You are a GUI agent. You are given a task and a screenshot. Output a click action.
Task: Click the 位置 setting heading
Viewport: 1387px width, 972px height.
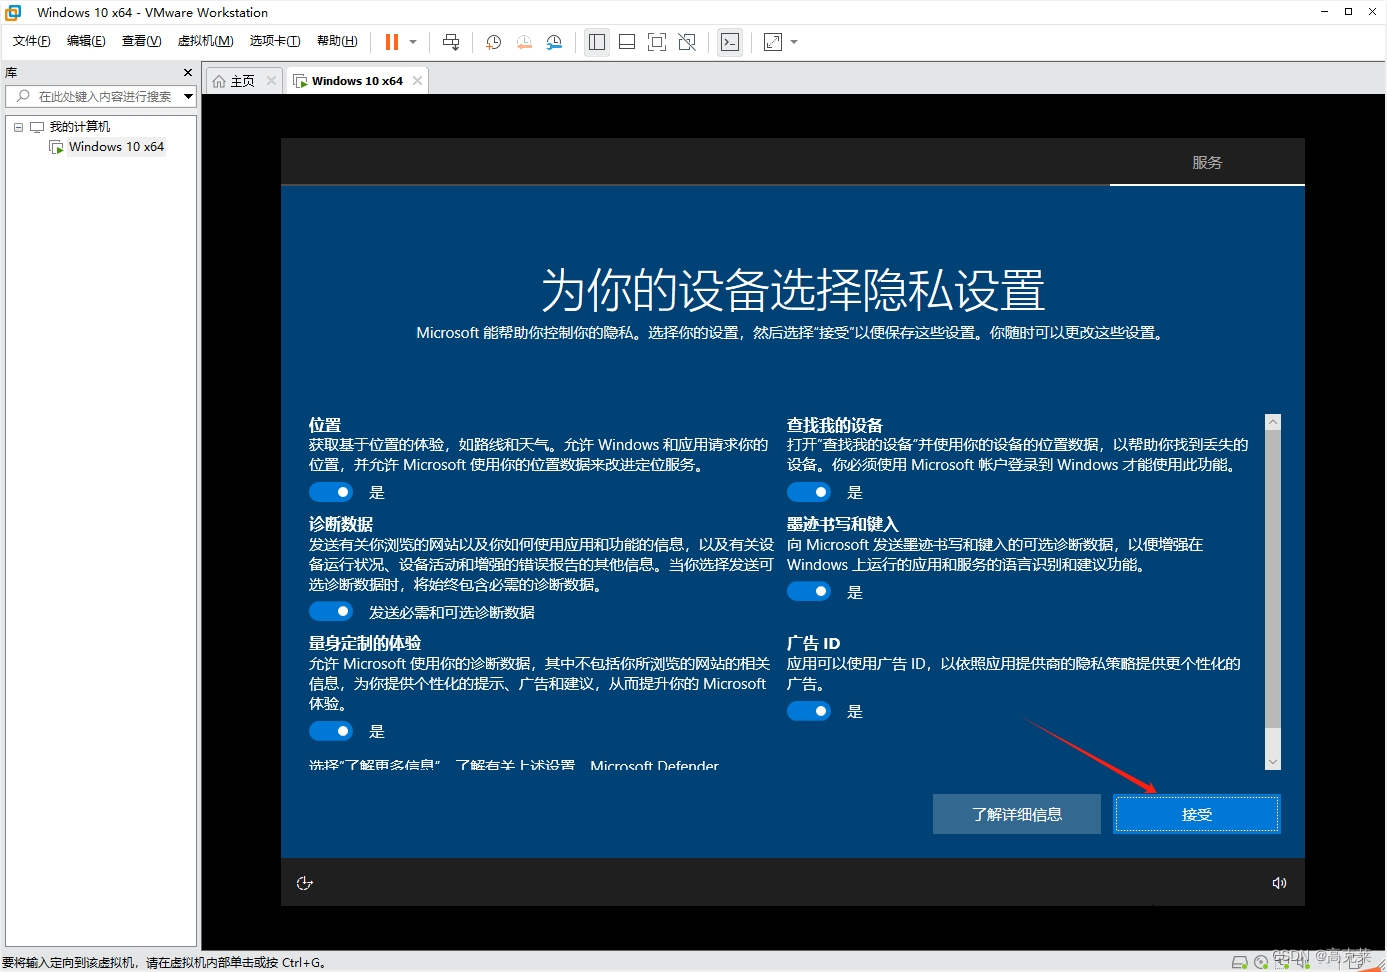(x=325, y=425)
